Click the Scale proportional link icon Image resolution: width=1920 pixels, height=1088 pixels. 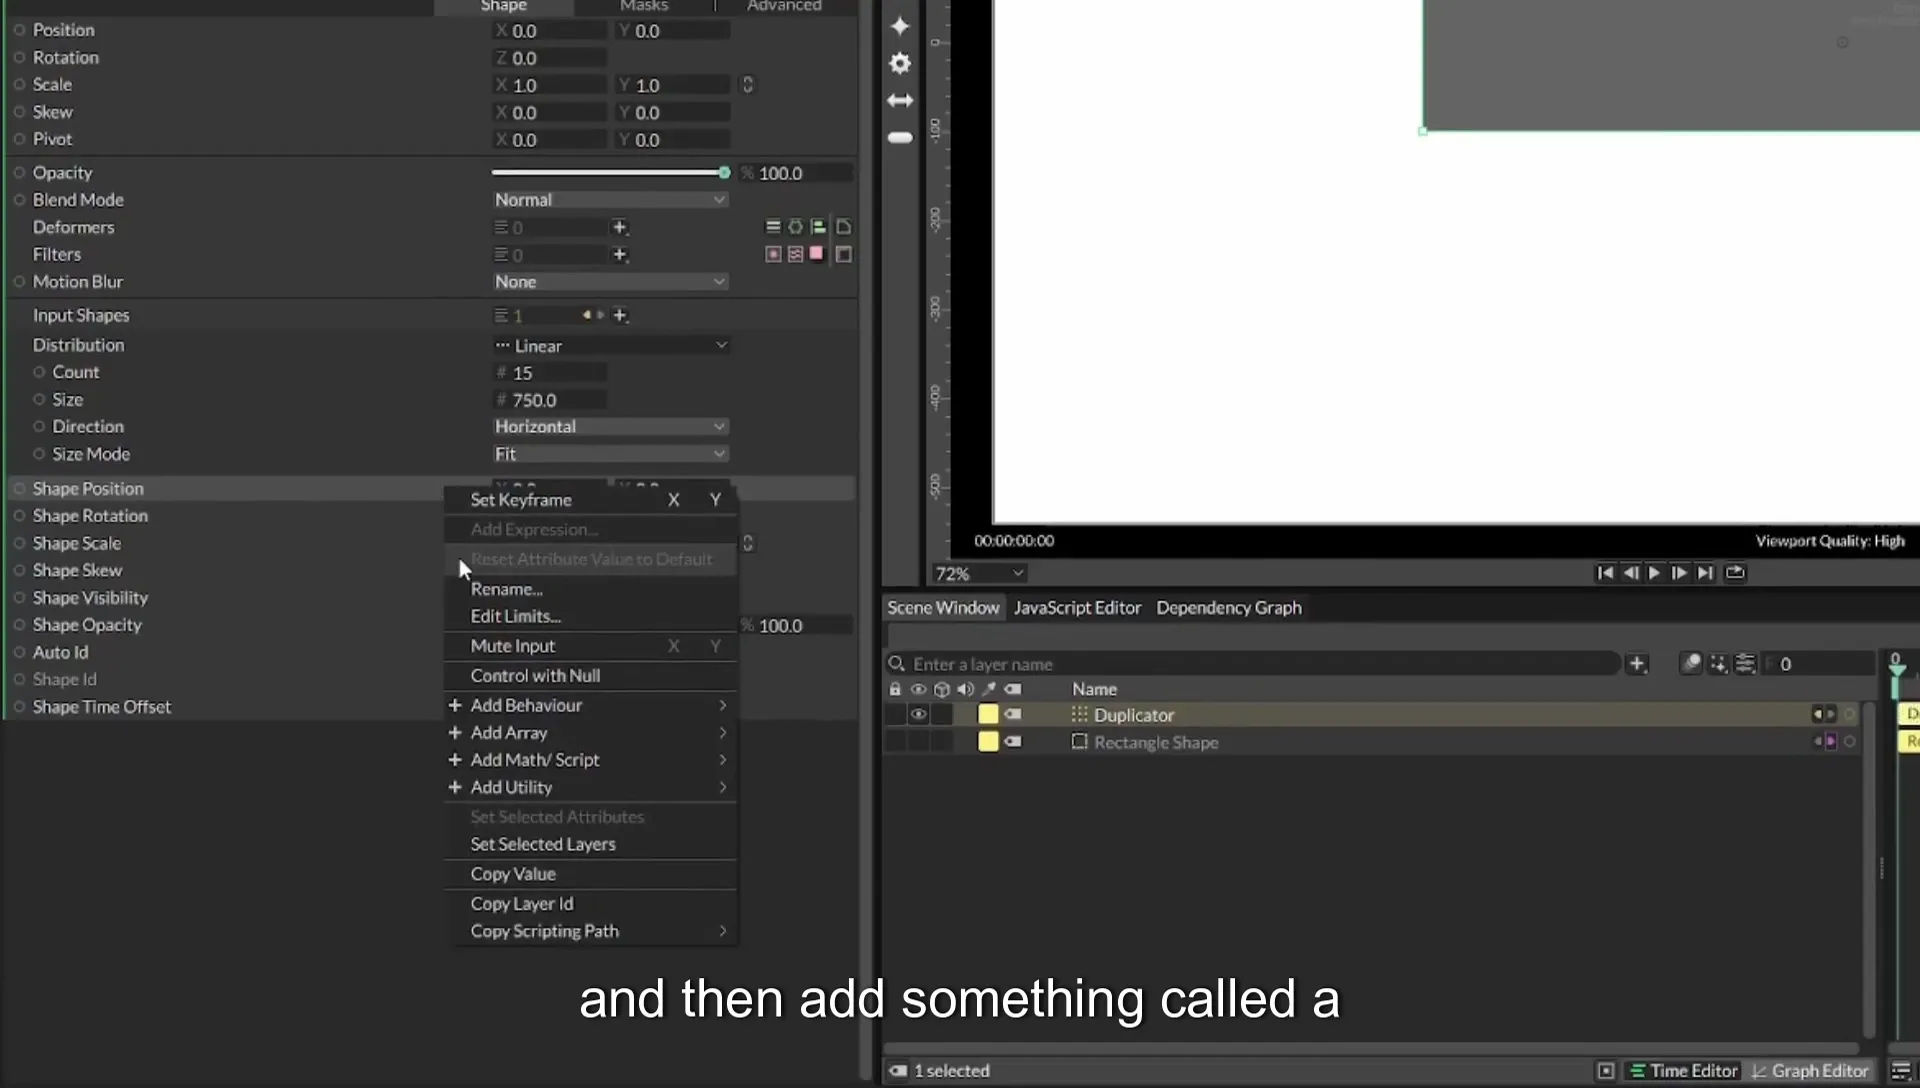coord(747,85)
